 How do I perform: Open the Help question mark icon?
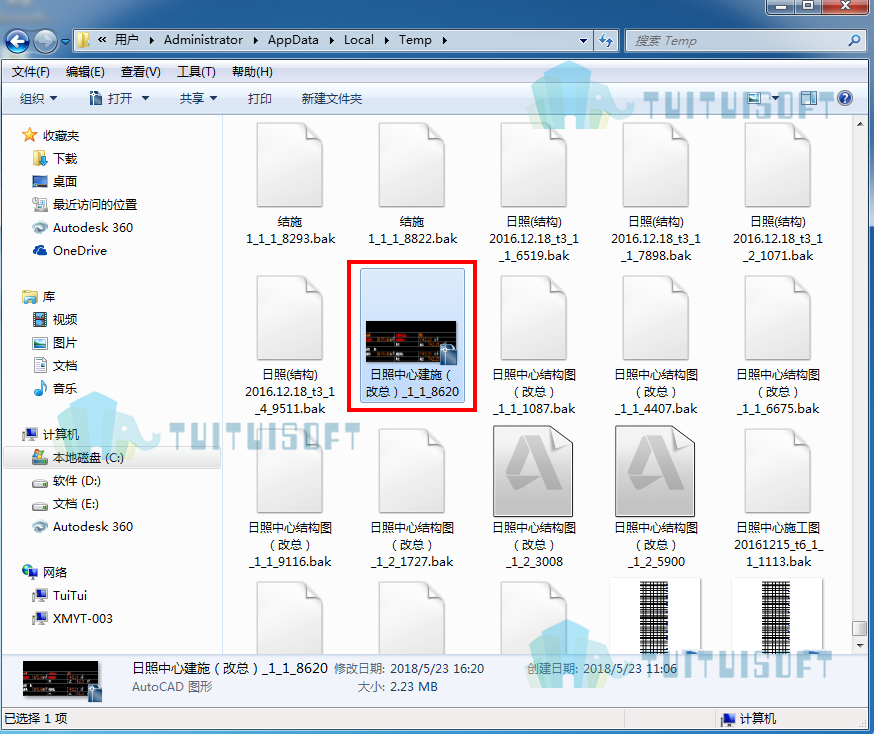pyautogui.click(x=845, y=99)
